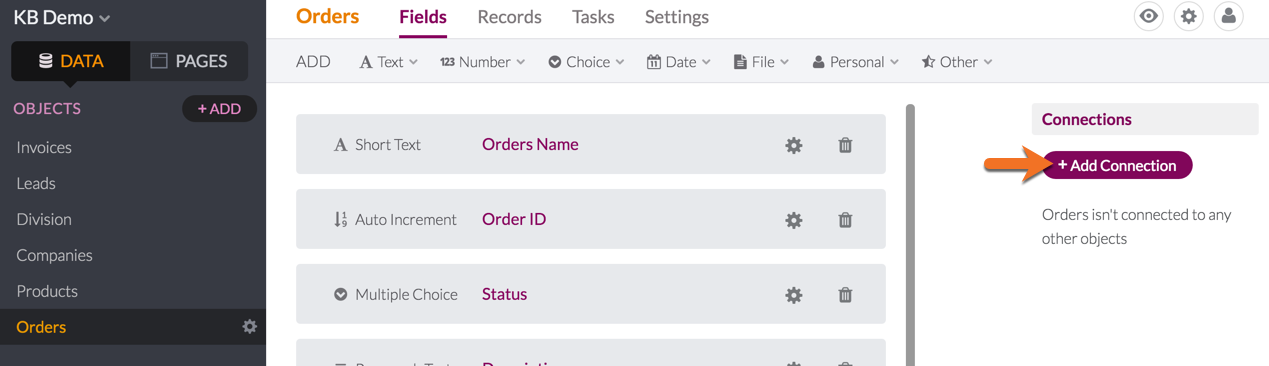Click the fields list scrollbar

point(910,235)
